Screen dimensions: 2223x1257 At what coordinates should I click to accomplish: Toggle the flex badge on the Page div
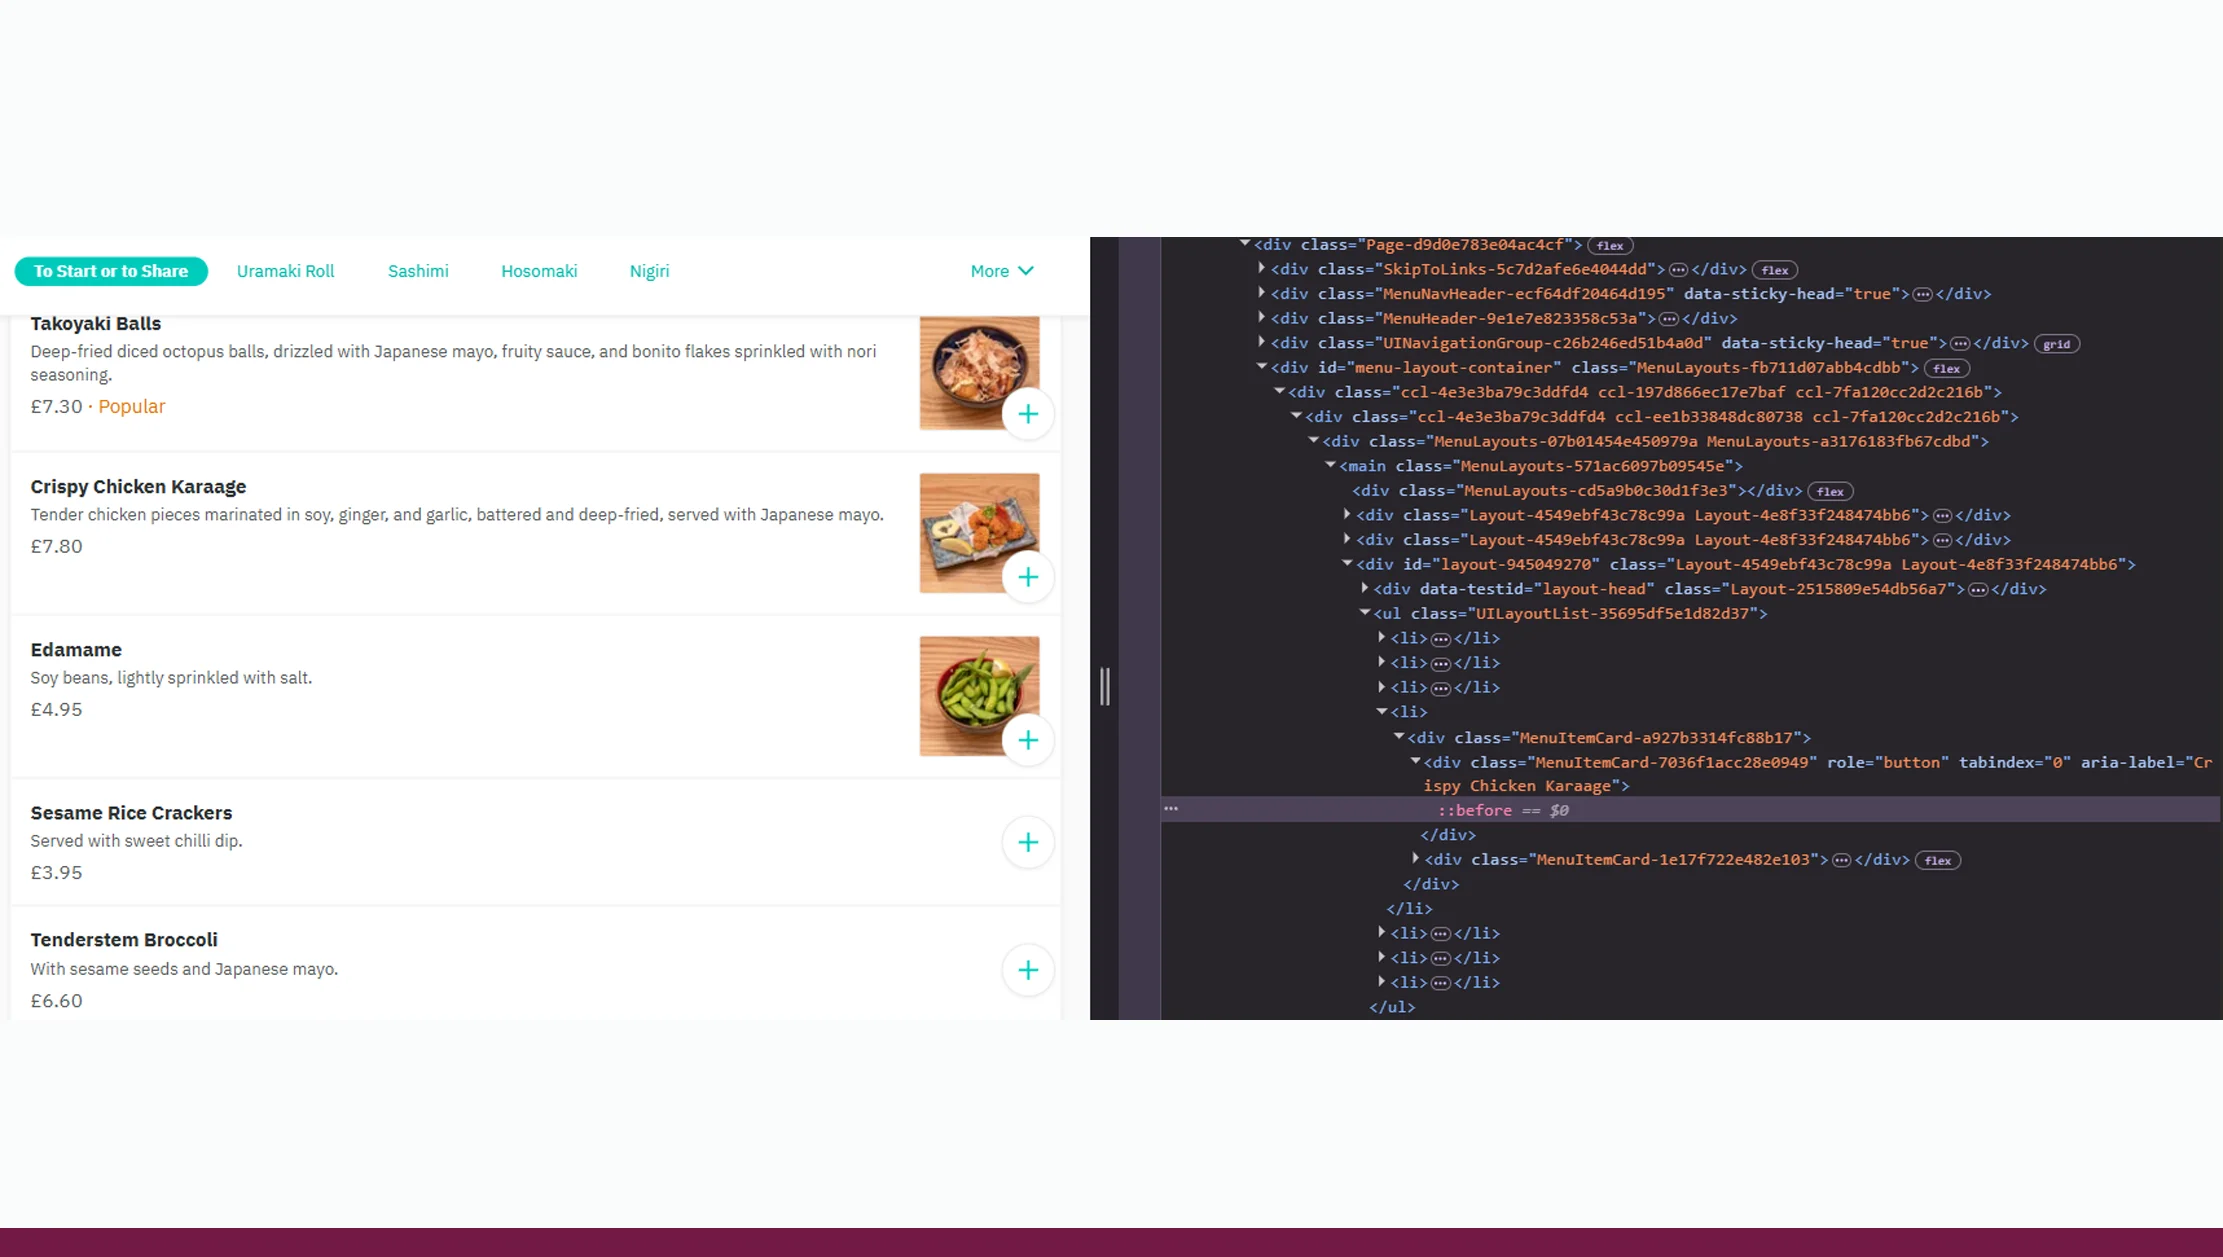1611,246
